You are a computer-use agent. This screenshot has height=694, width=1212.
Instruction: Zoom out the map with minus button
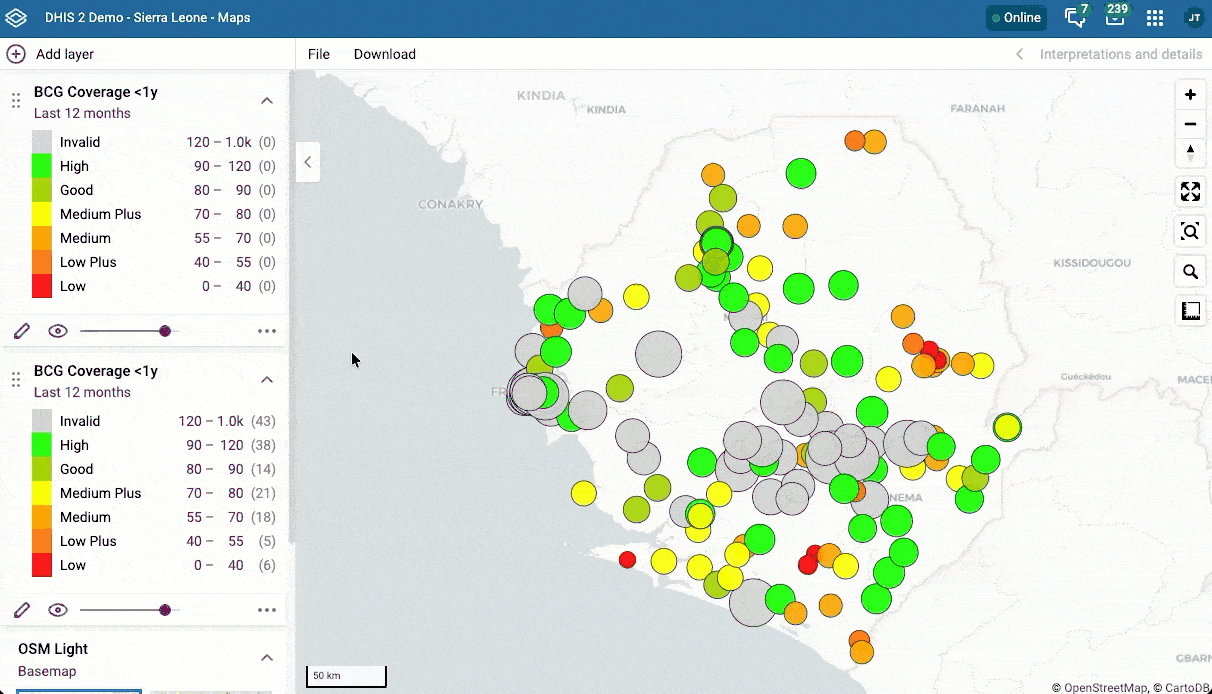pos(1190,124)
